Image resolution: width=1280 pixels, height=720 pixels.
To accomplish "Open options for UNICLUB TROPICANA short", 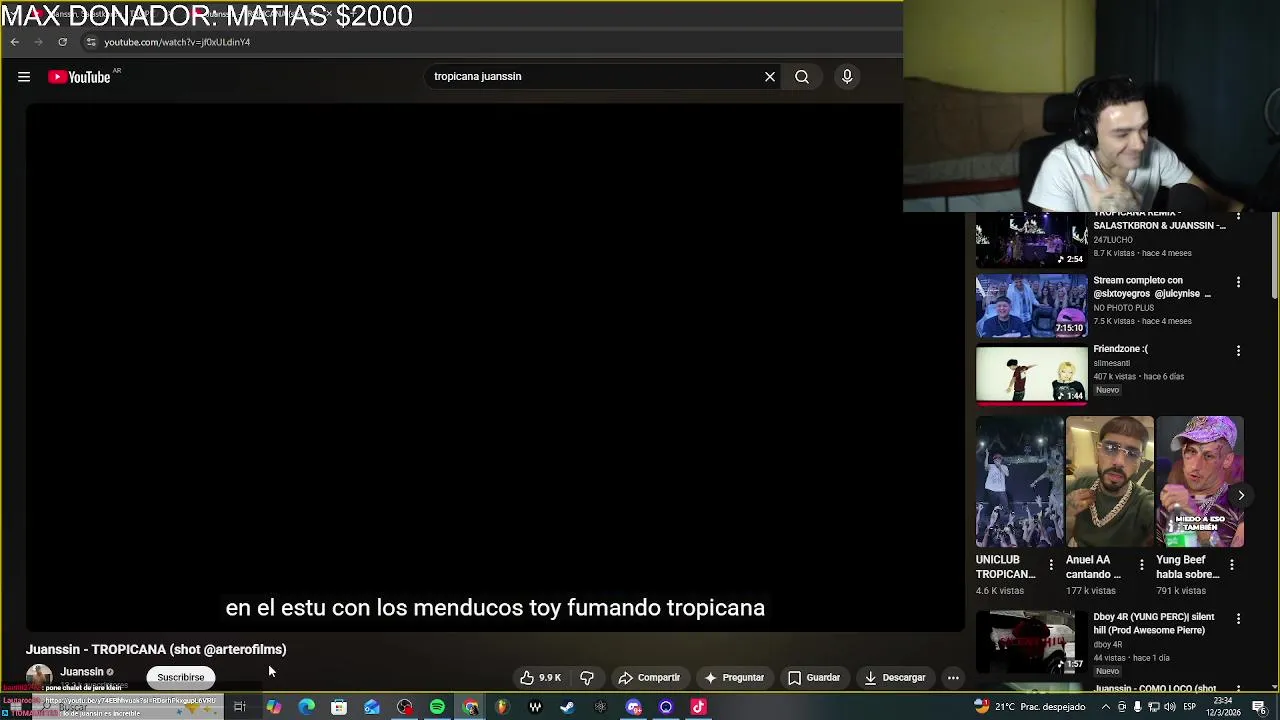I will tap(1051, 565).
